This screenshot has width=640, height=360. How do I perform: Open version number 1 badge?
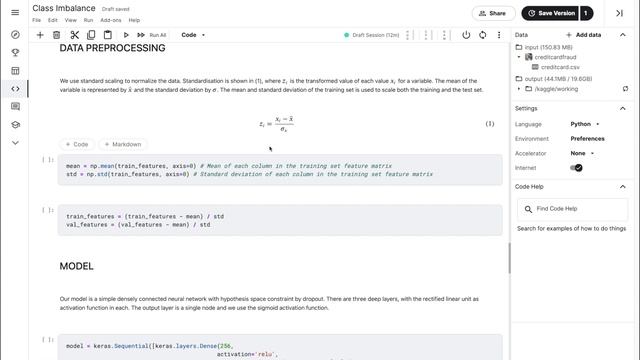(x=586, y=13)
